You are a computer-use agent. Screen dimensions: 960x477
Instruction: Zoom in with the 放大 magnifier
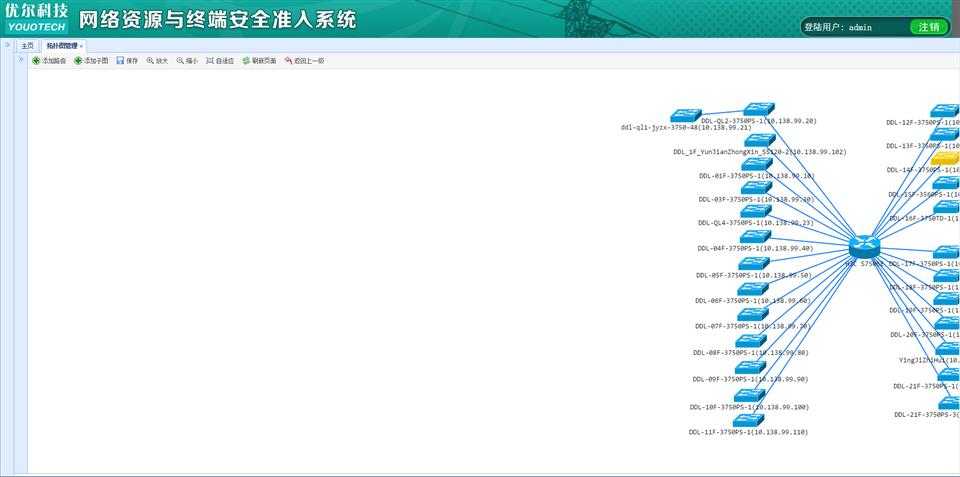pos(157,61)
